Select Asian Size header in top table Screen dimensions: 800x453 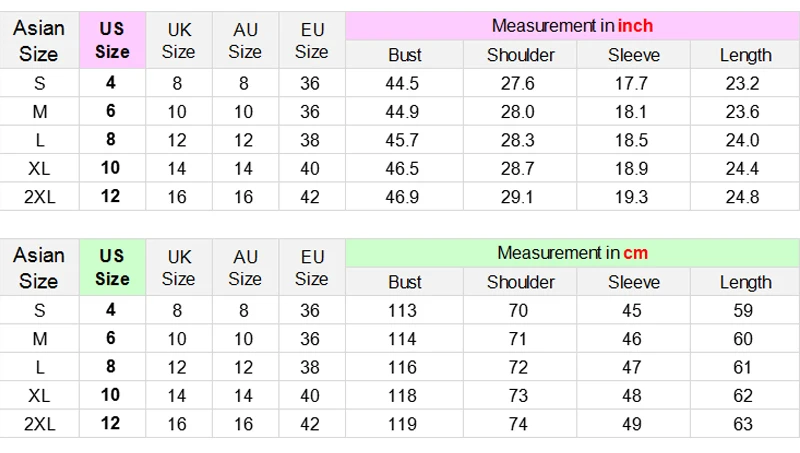(39, 41)
